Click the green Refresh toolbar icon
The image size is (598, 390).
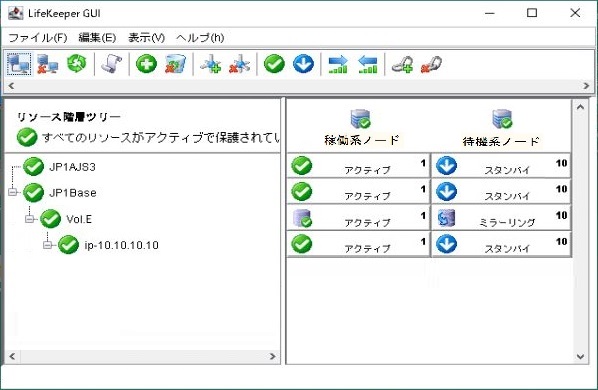(77, 63)
